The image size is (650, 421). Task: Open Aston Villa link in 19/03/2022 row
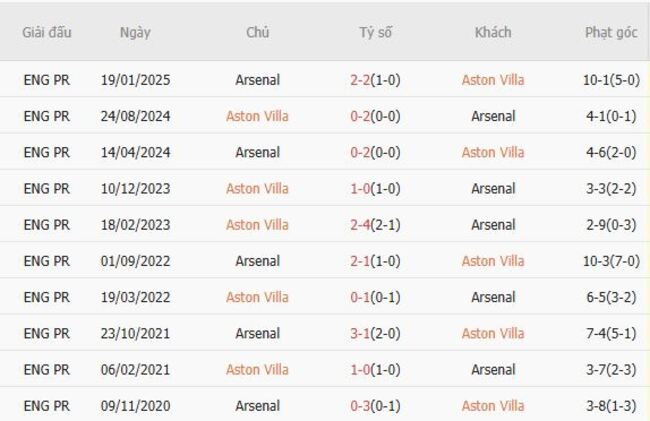(x=257, y=297)
